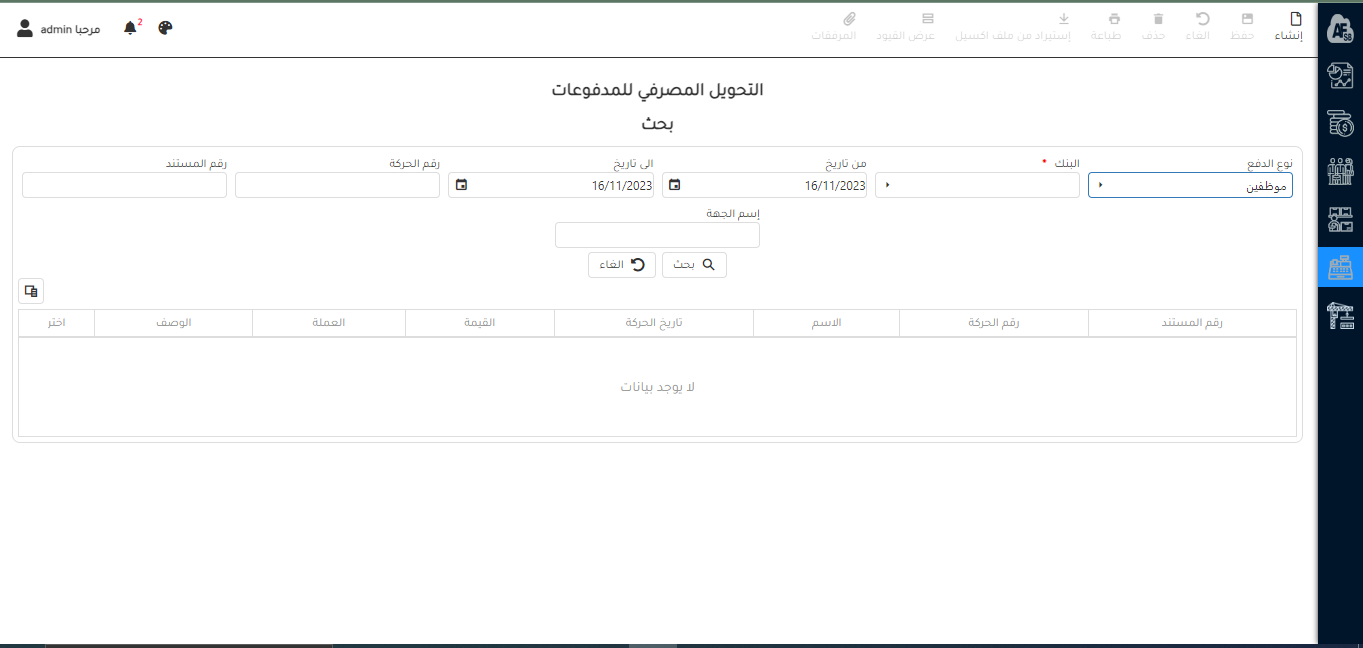Open the employees module icon in sidebar
Screen dimensions: 1363x648
(x=1340, y=172)
